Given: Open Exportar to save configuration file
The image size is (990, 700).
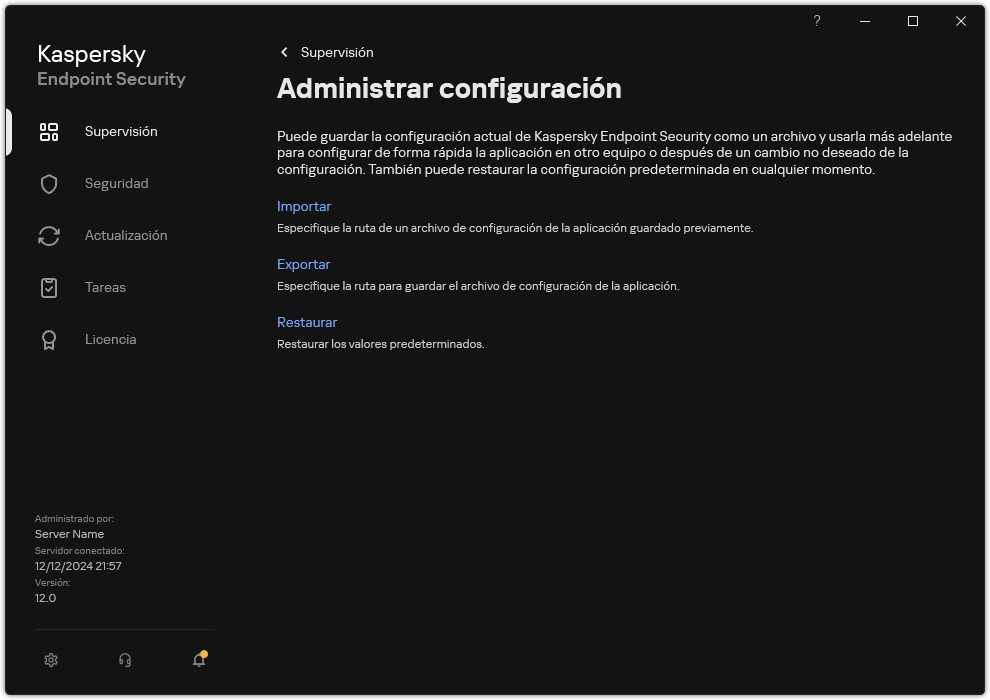Looking at the screenshot, I should (x=303, y=264).
